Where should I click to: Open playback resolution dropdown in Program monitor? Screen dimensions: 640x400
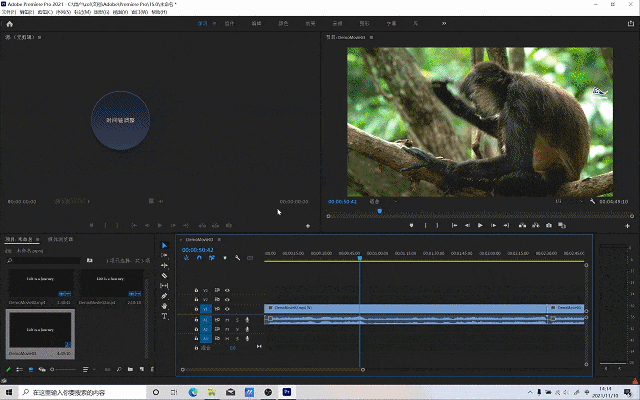[x=562, y=201]
